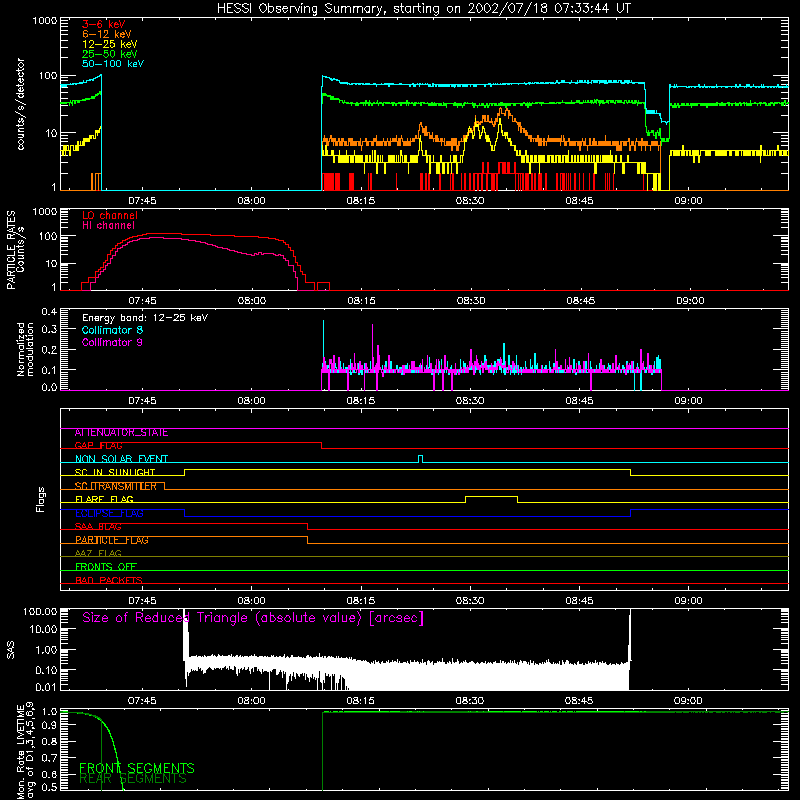This screenshot has height=800, width=800.
Task: Click the Normalized modulation axis label
Action: [24, 349]
